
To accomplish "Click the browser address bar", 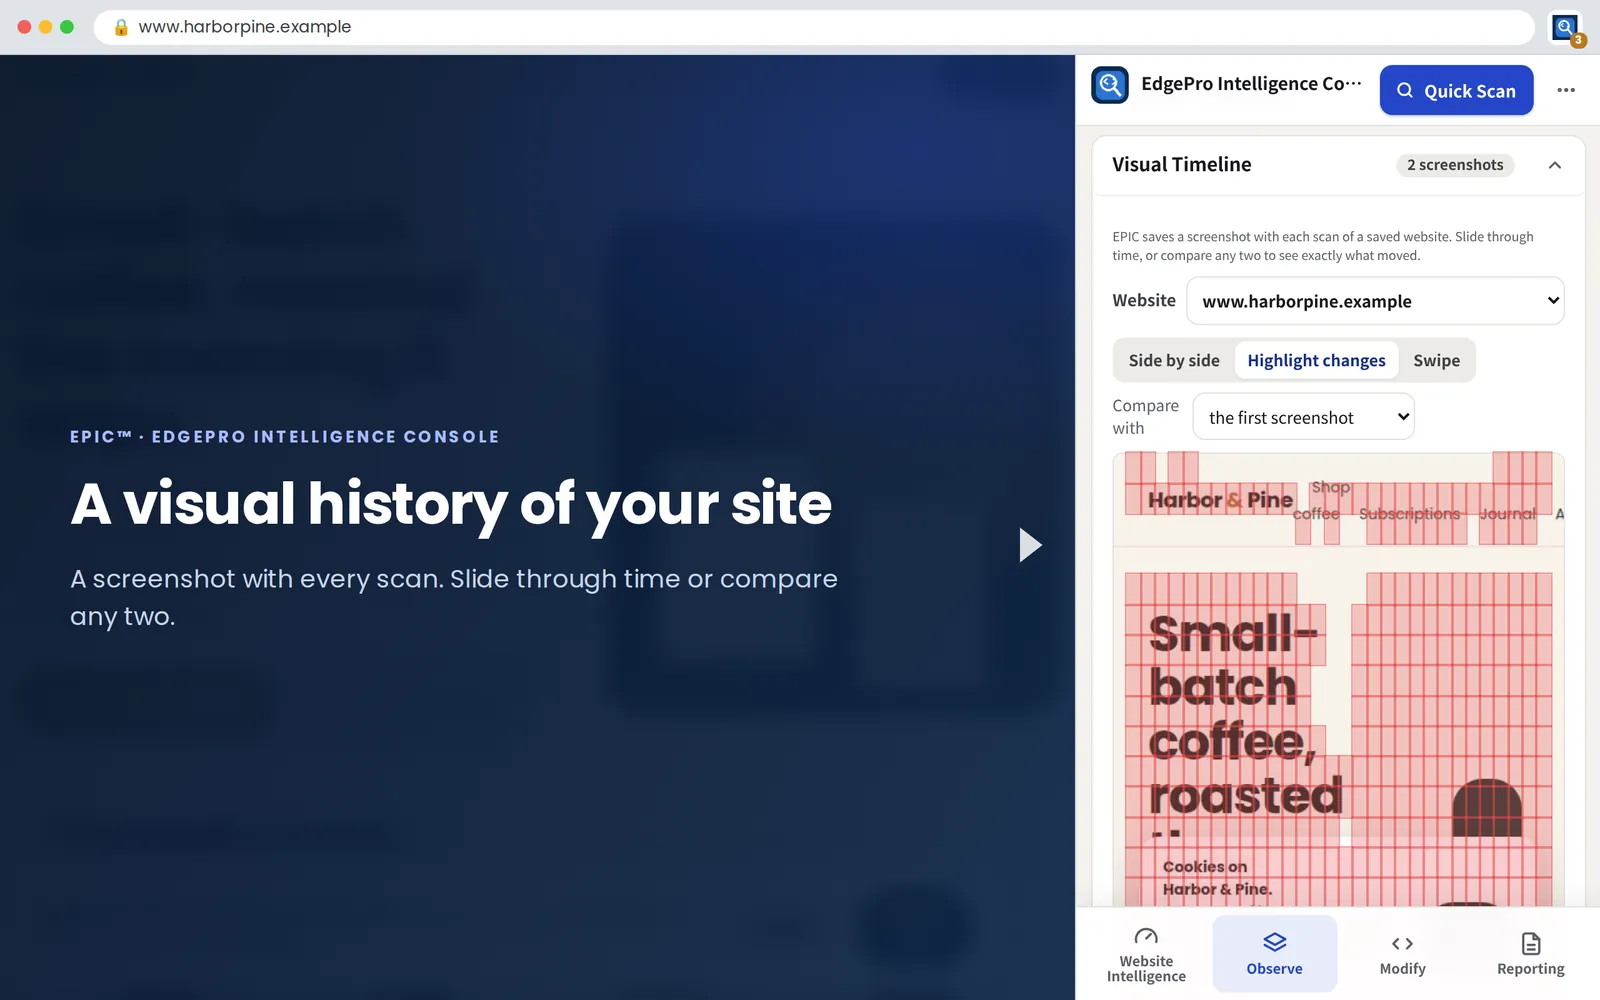I will [x=814, y=27].
